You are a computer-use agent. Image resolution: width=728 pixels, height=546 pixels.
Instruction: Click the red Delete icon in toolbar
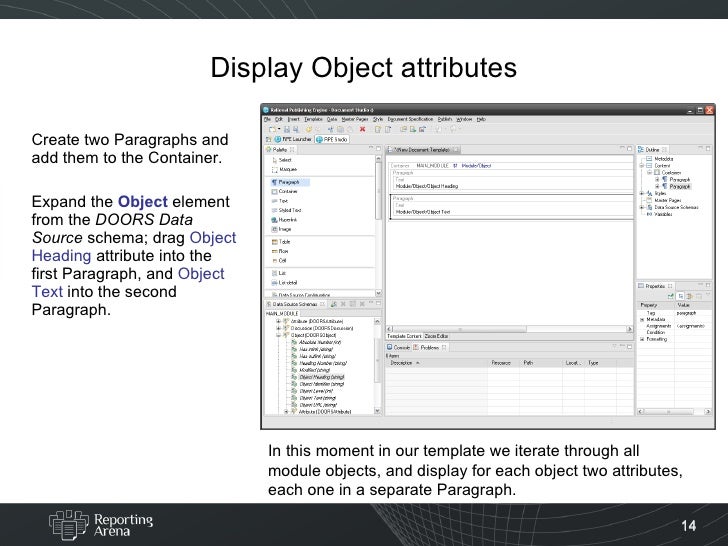point(362,129)
